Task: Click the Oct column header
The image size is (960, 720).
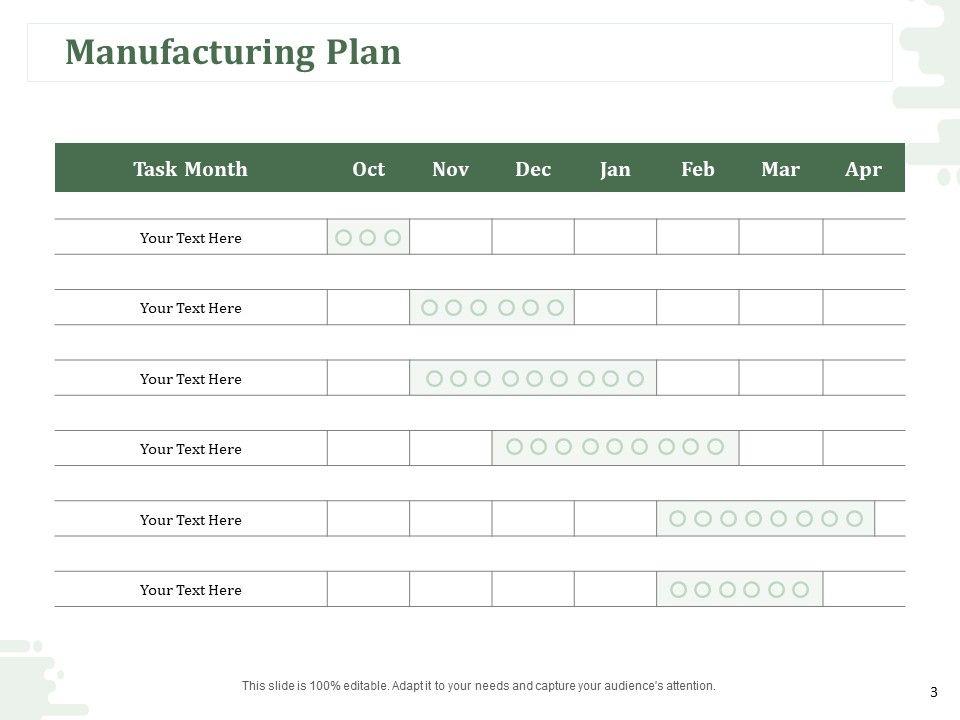Action: (368, 169)
